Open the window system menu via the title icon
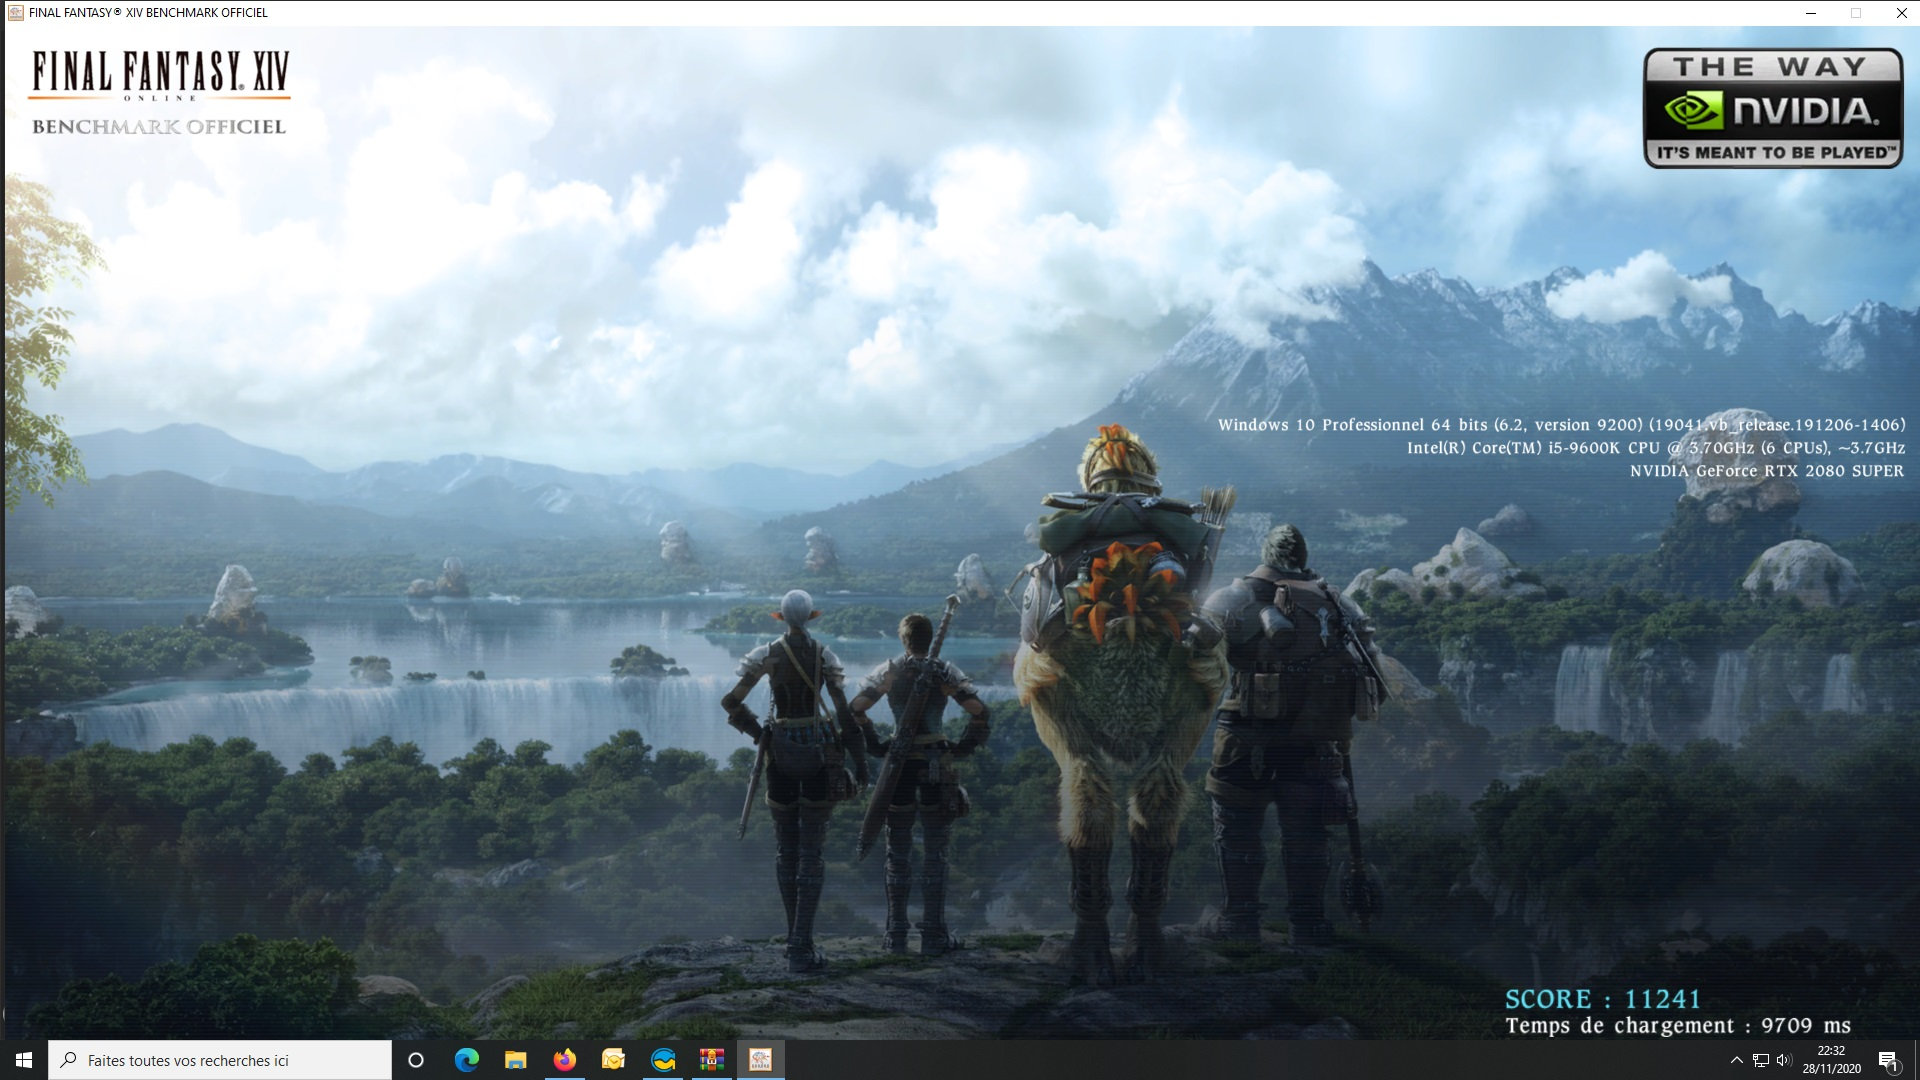This screenshot has height=1080, width=1920. (x=15, y=13)
